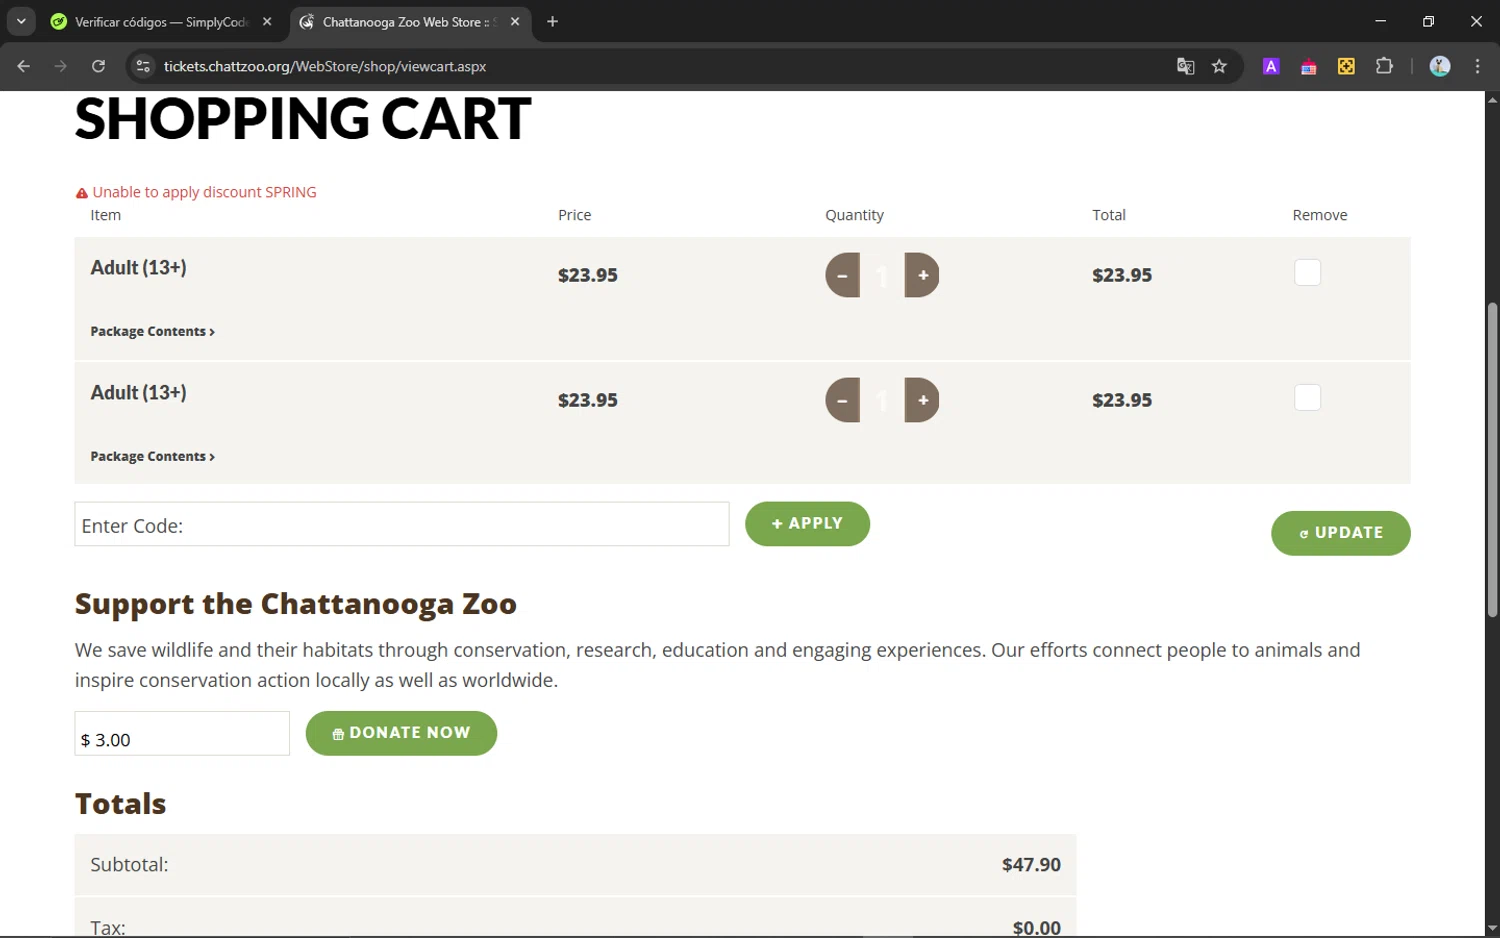
Task: Click the Totals heading
Action: coord(121,804)
